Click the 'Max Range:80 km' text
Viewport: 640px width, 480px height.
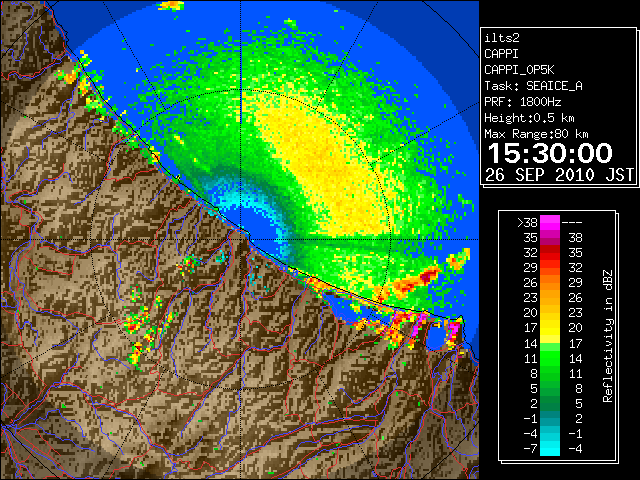[x=536, y=134]
